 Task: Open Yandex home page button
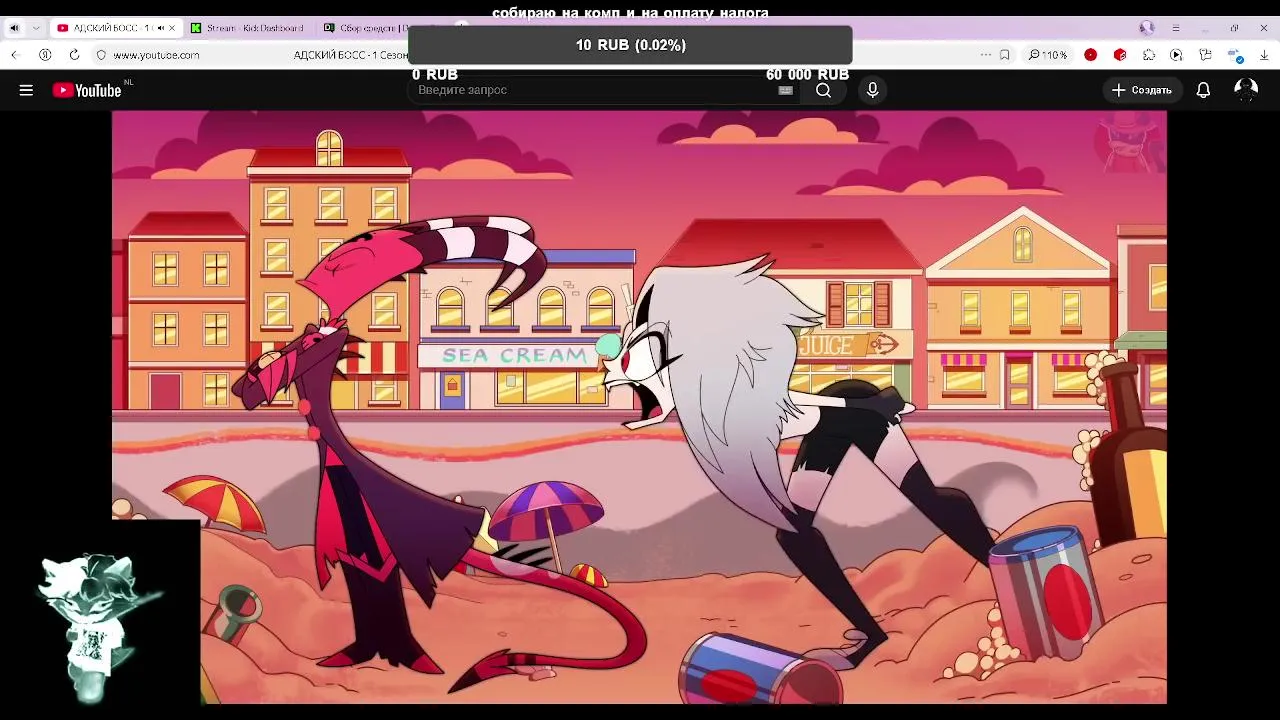(x=45, y=55)
